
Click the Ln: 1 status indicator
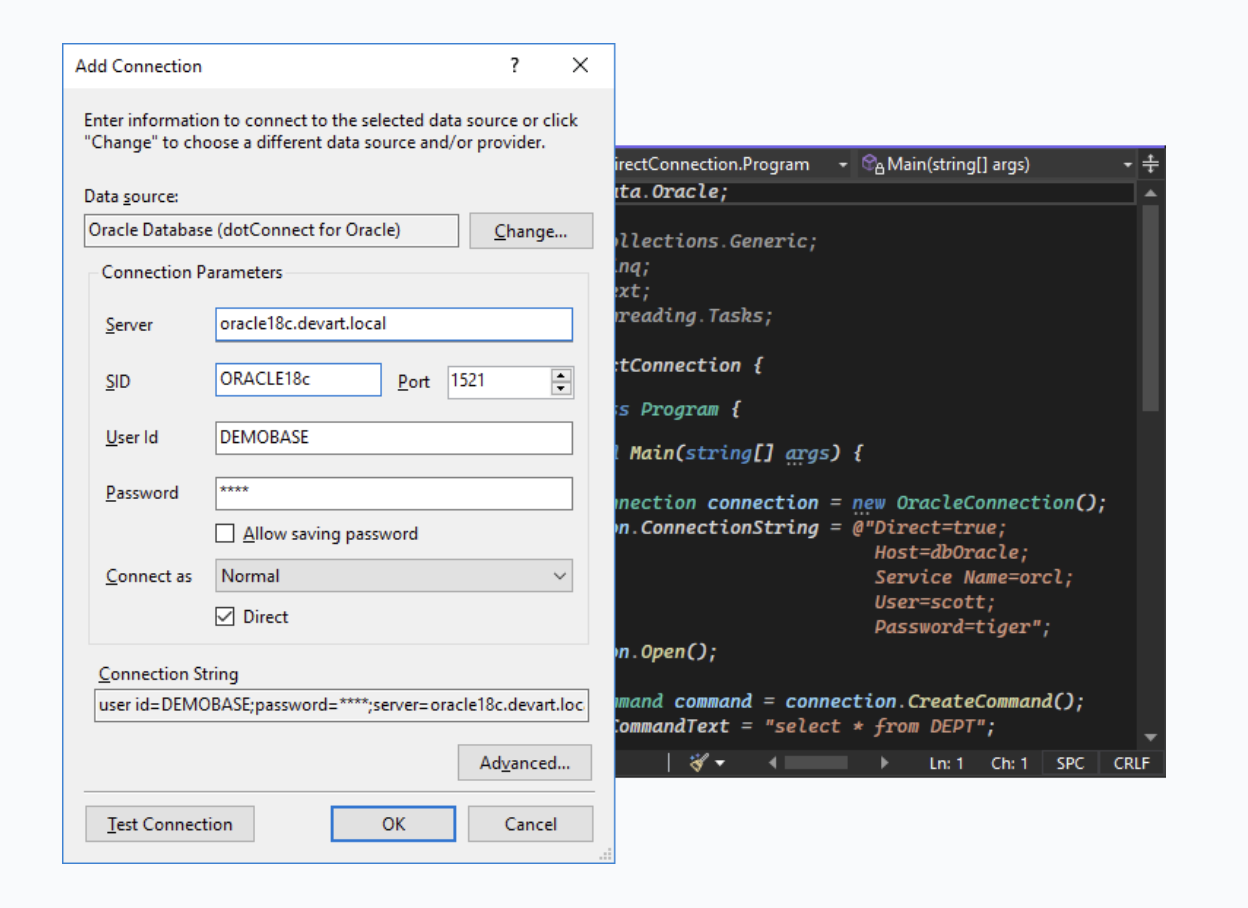click(x=946, y=763)
